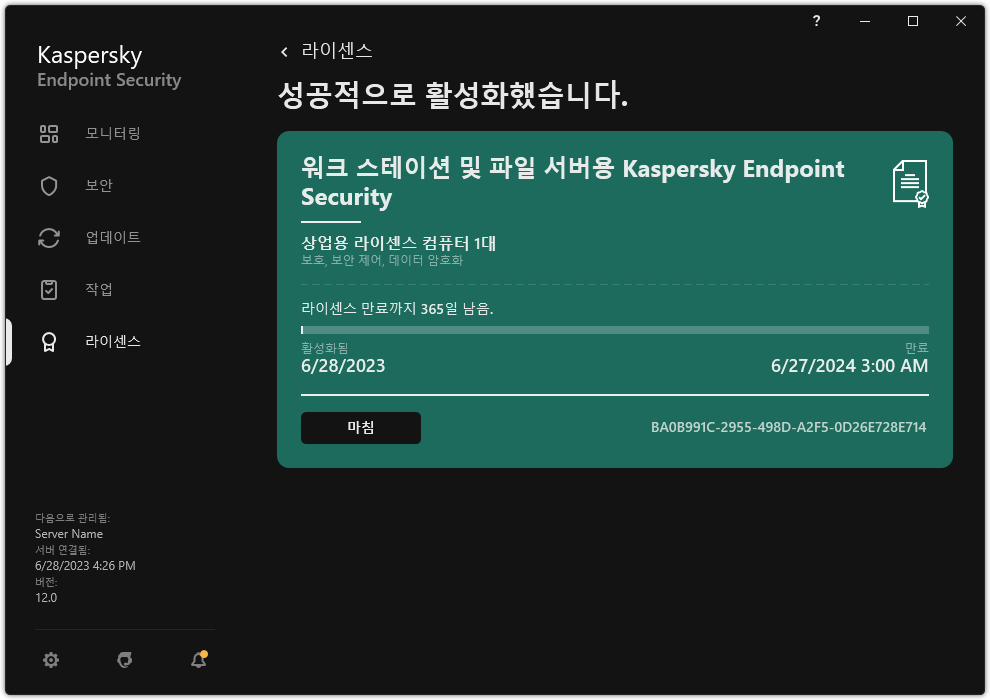
Task: Click the support globe icon at bottom
Action: [124, 660]
